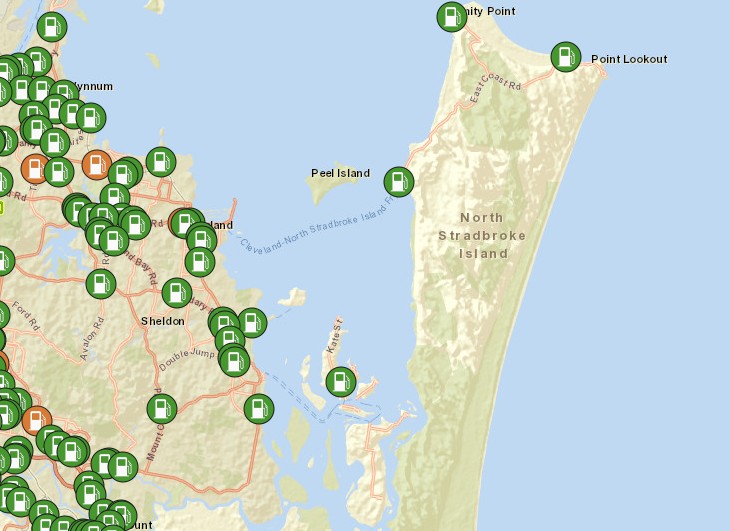Click the fuel station marker at Point Lookout
The width and height of the screenshot is (730, 531).
(565, 57)
